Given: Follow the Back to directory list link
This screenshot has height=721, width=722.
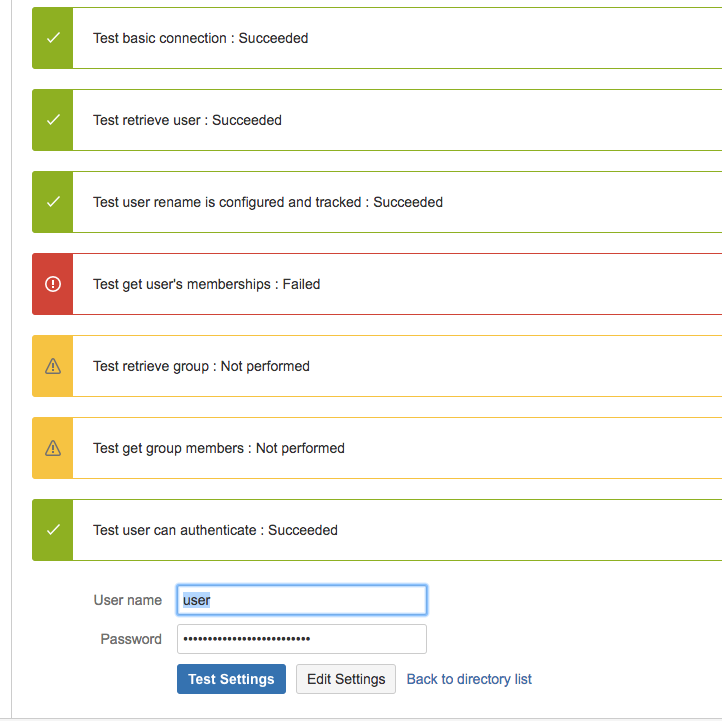Looking at the screenshot, I should tap(469, 679).
